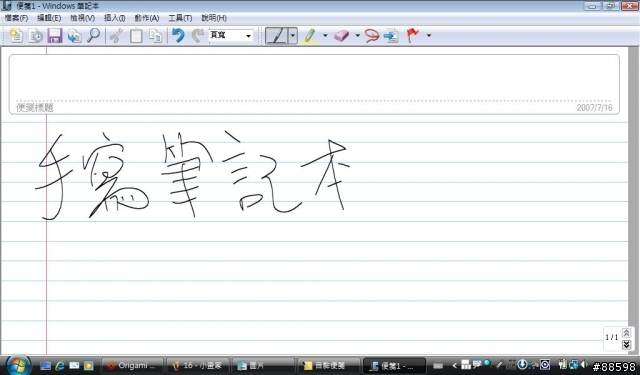Viewport: 640px width, 375px height.
Task: Click the Find magnifier icon
Action: 94,36
